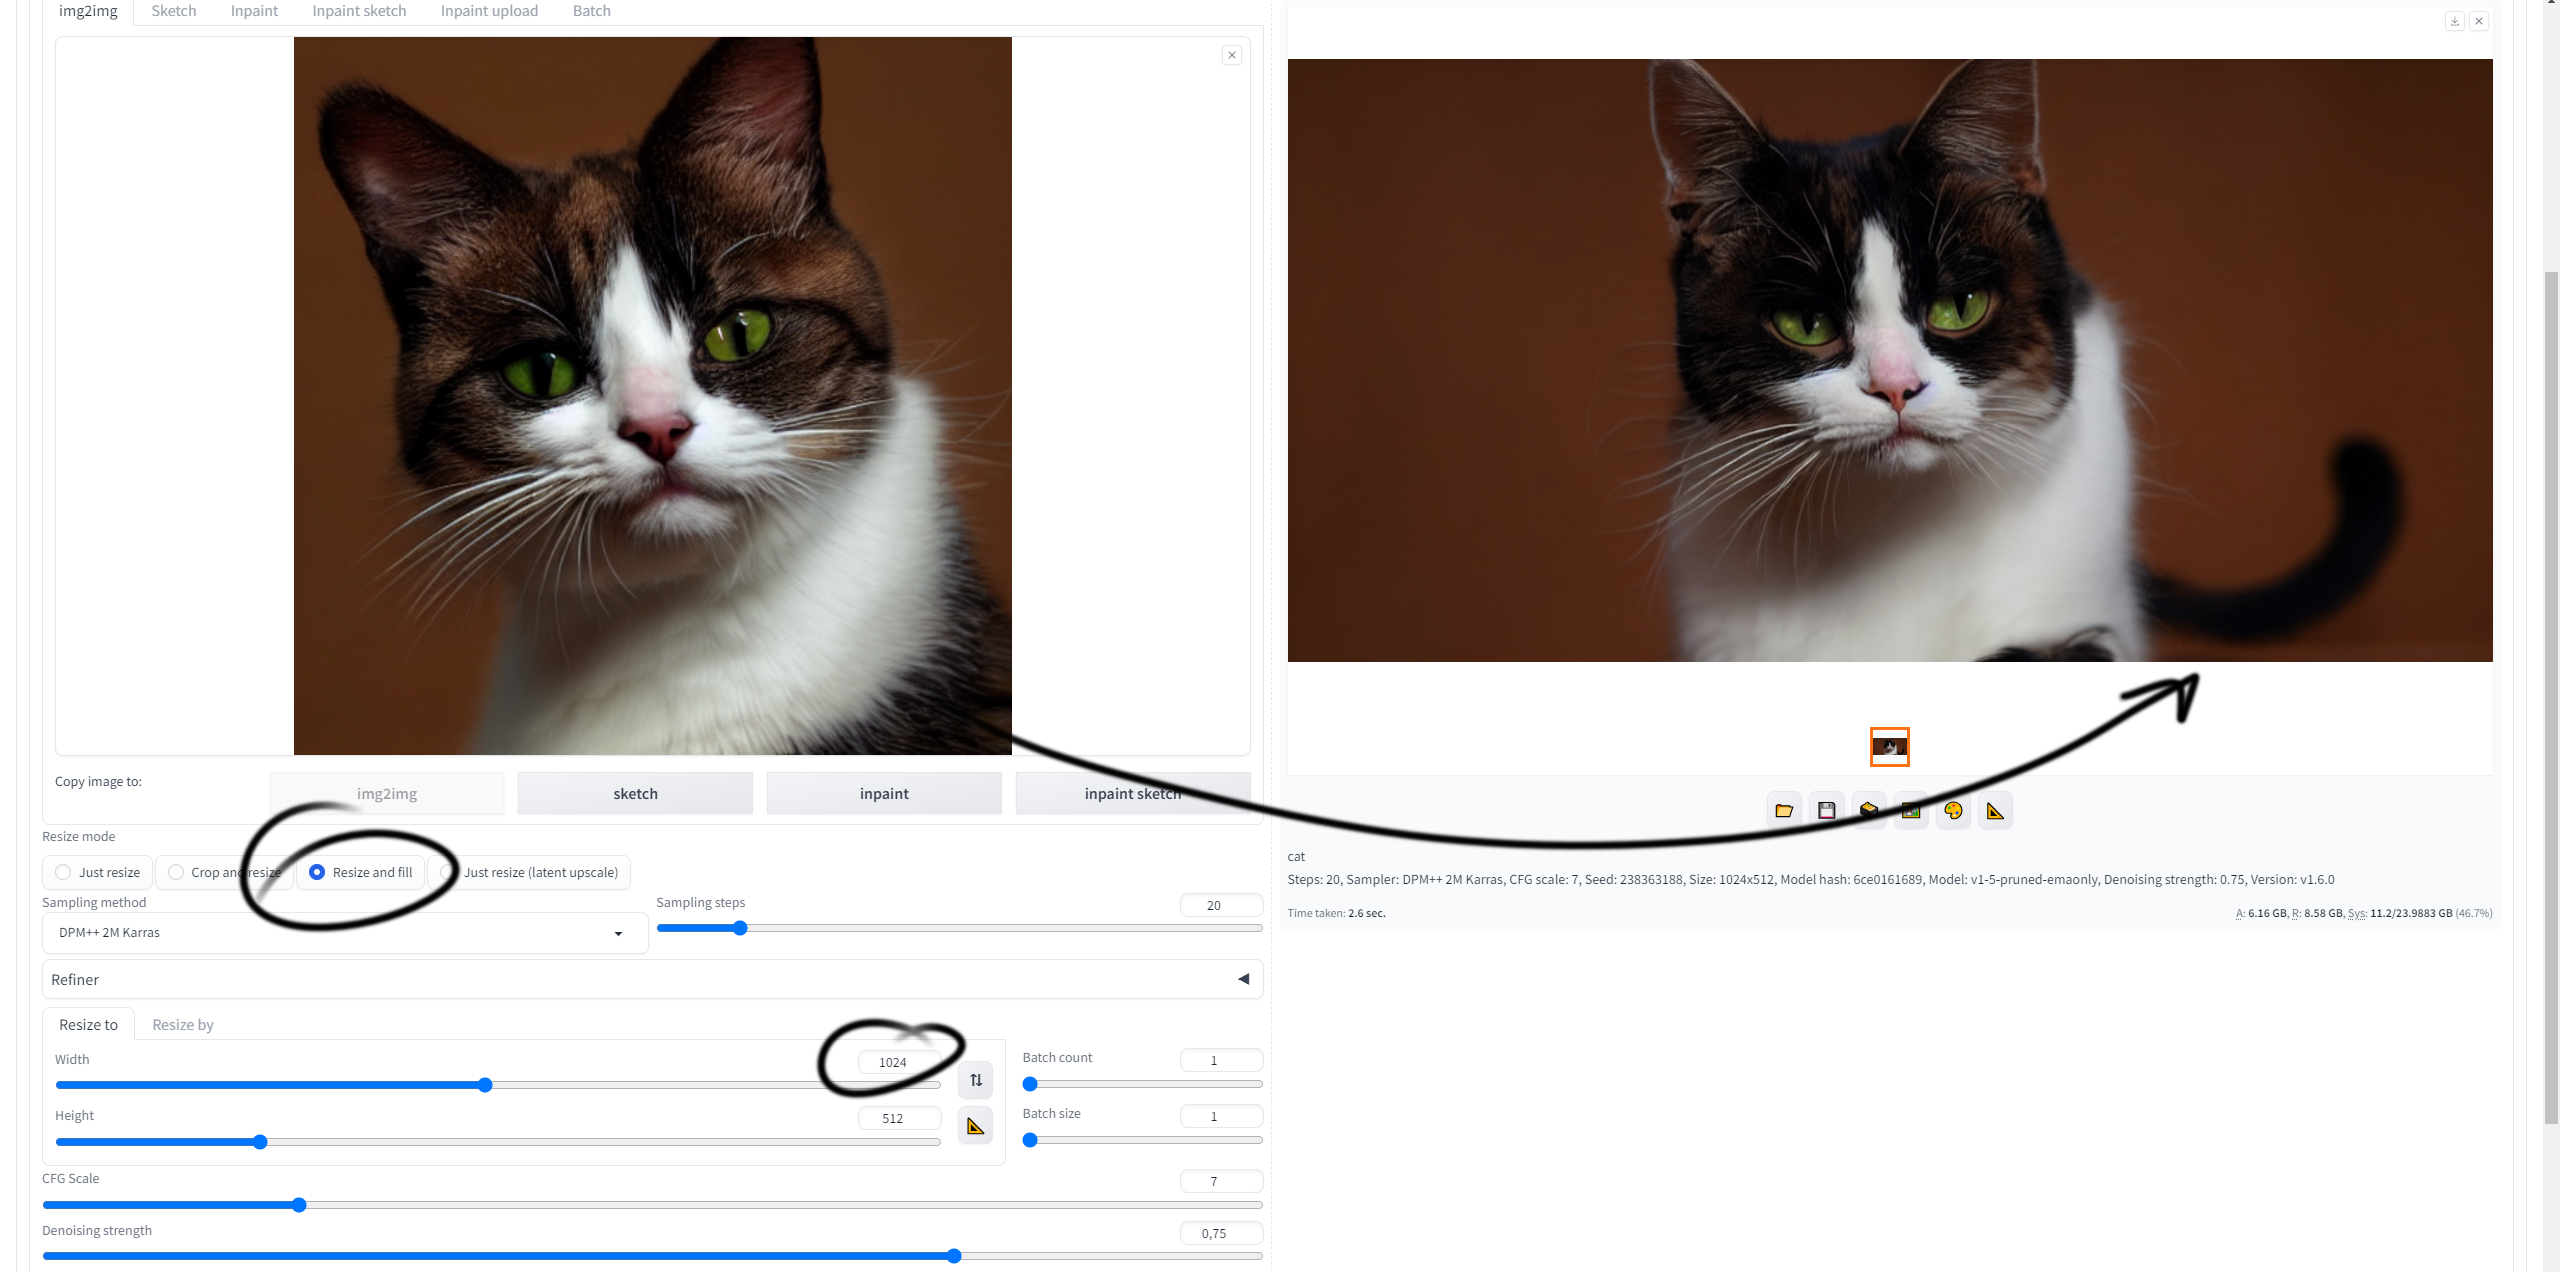Switch to the Resize by tab

(x=183, y=1025)
